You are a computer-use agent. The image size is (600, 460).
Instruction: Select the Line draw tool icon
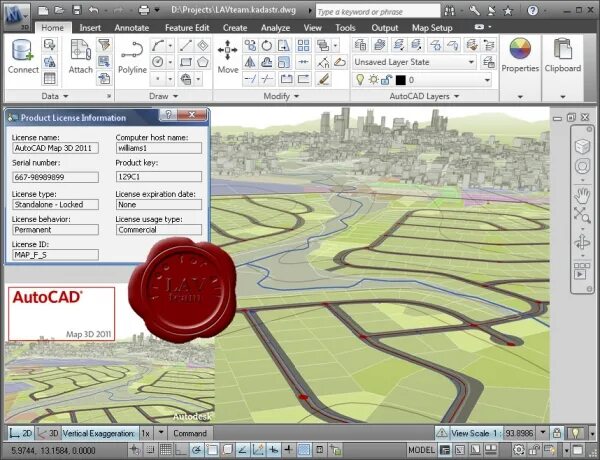point(186,46)
